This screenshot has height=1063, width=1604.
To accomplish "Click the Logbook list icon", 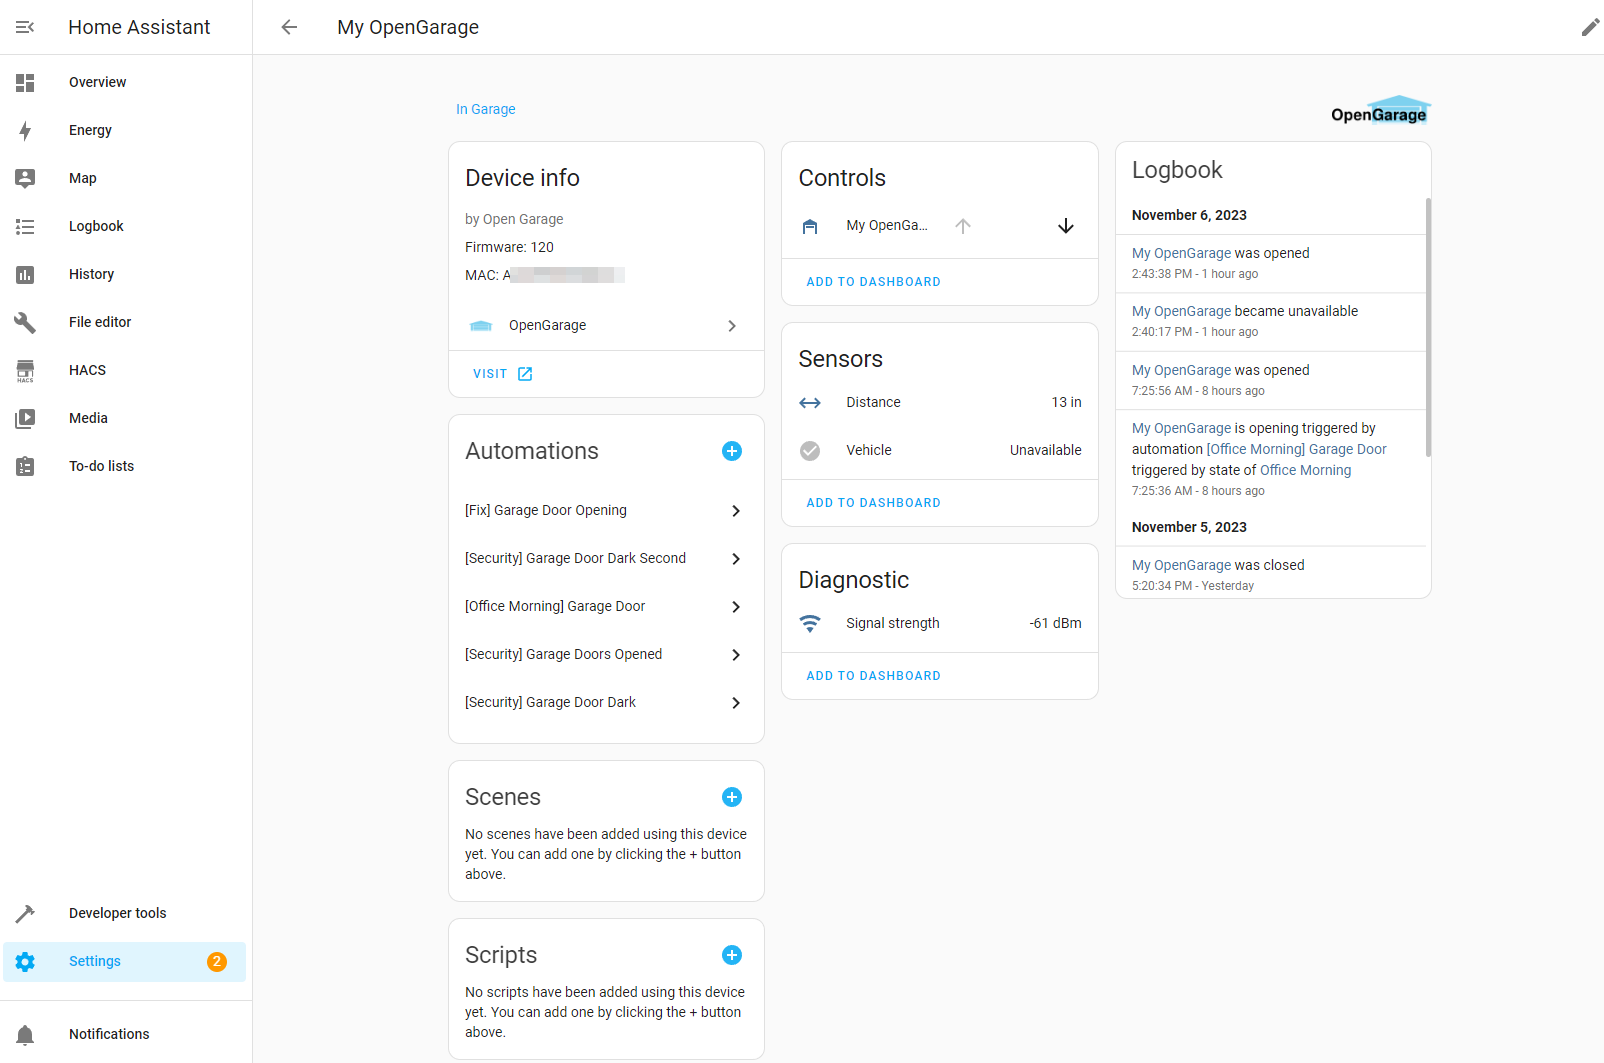I will coord(25,226).
